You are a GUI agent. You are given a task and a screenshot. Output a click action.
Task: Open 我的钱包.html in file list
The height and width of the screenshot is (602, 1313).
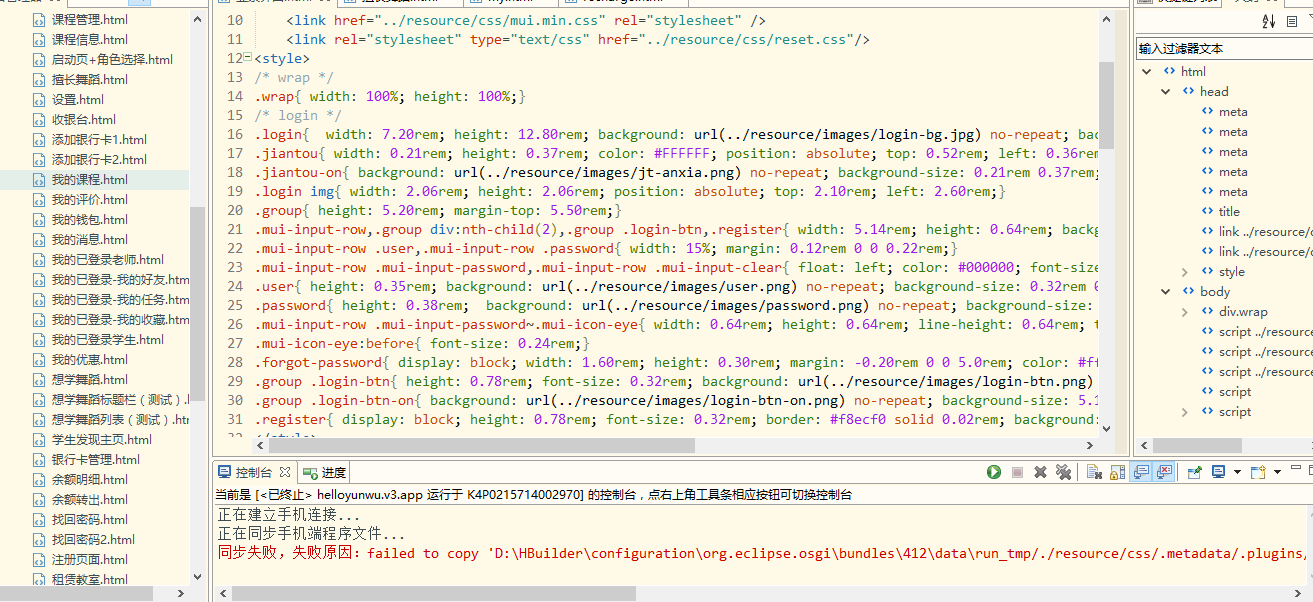click(89, 220)
